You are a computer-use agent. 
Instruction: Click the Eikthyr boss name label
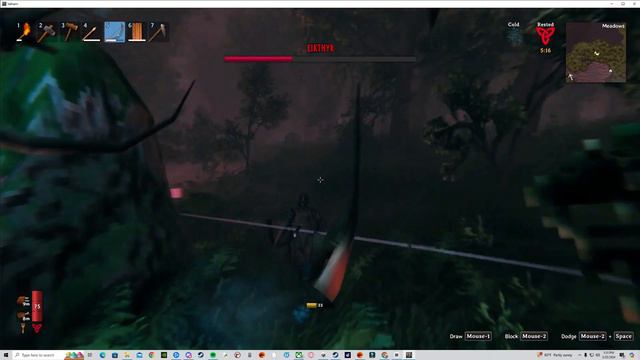pyautogui.click(x=321, y=48)
